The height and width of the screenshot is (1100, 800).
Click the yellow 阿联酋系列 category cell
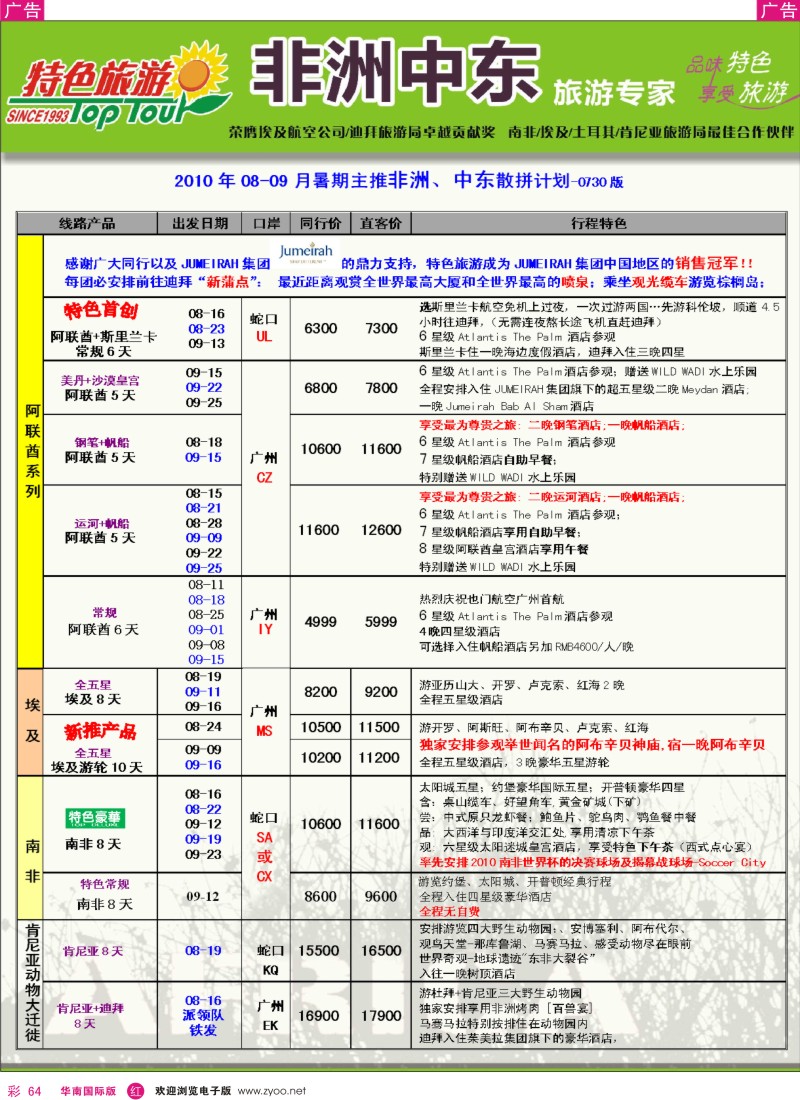tap(31, 451)
